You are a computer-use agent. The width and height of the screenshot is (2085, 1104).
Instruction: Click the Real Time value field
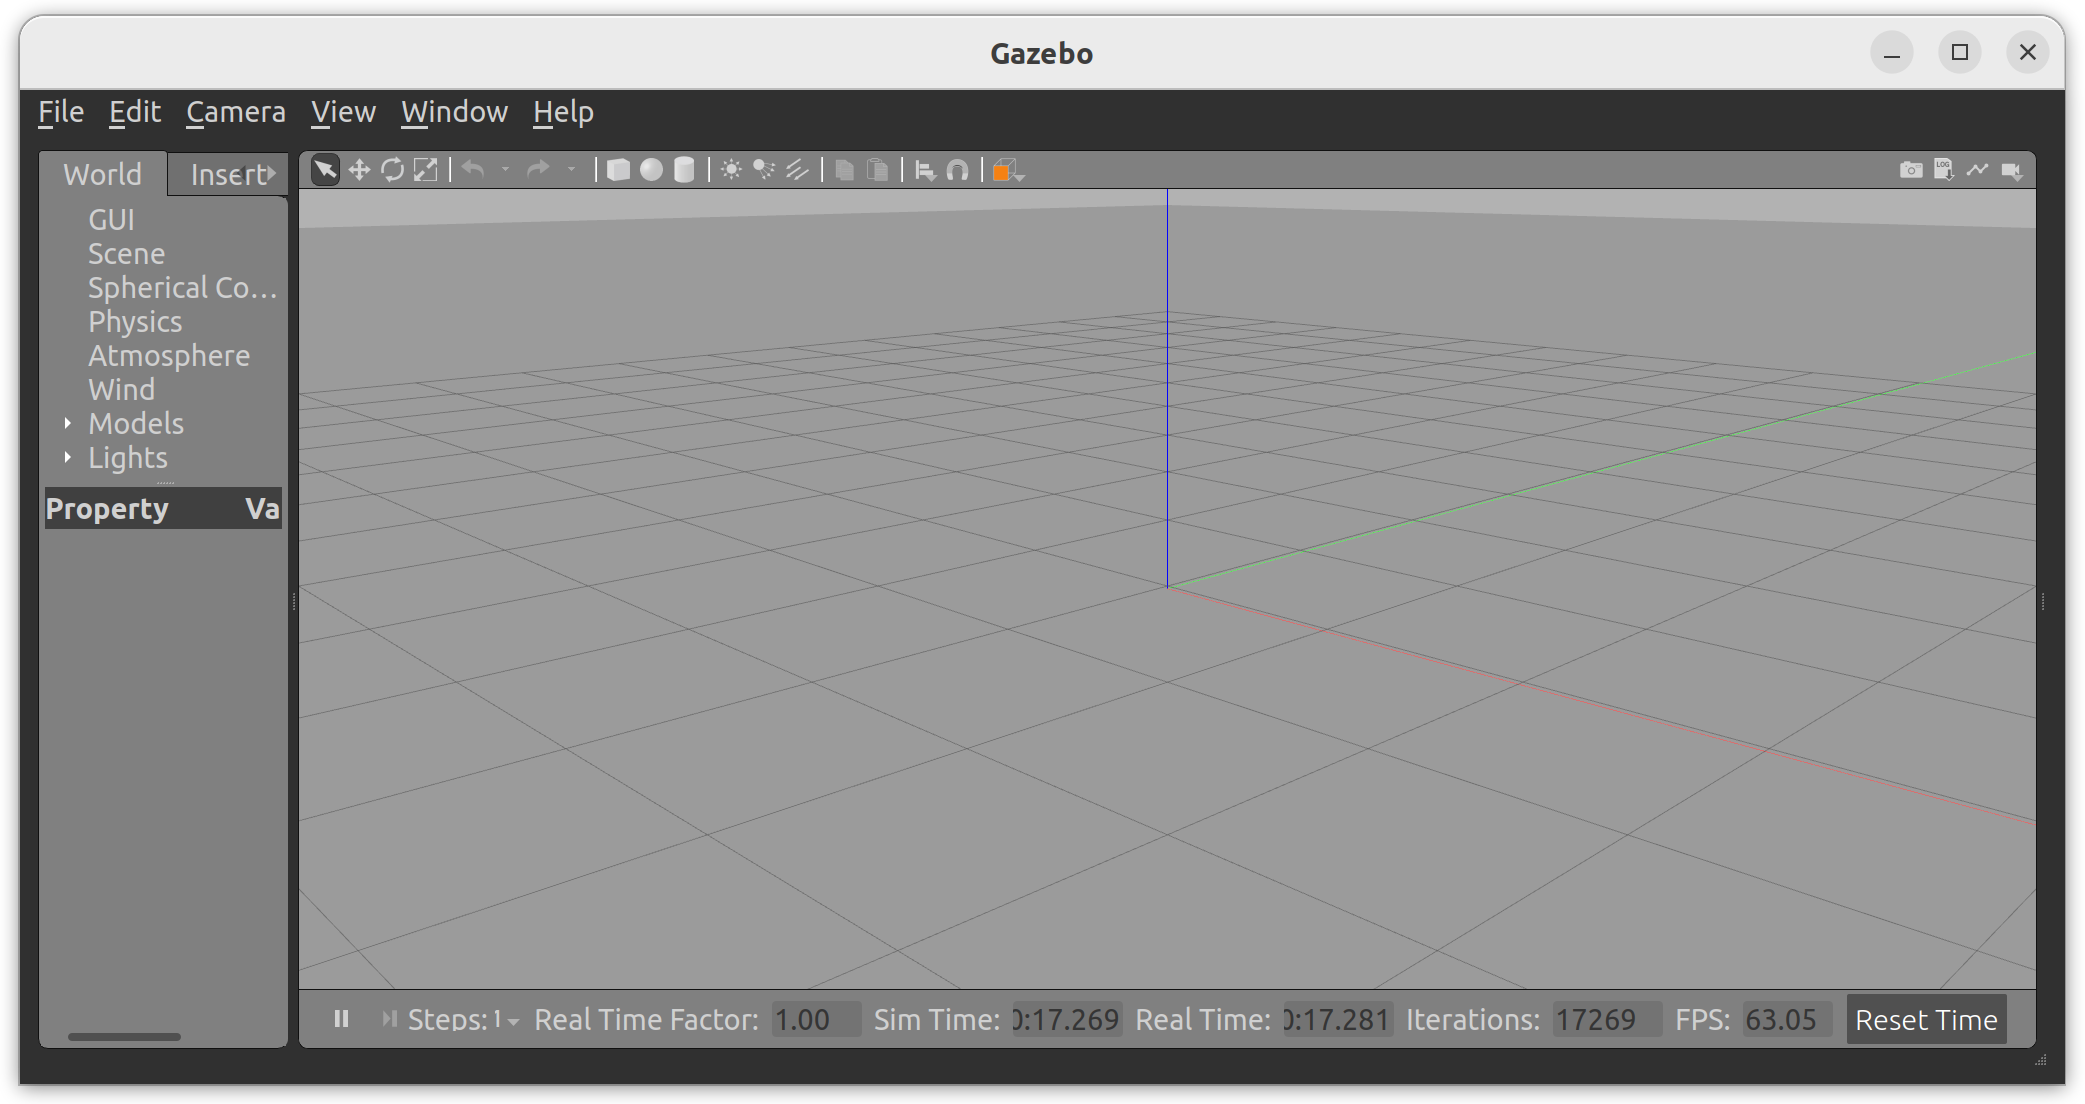pos(1337,1019)
